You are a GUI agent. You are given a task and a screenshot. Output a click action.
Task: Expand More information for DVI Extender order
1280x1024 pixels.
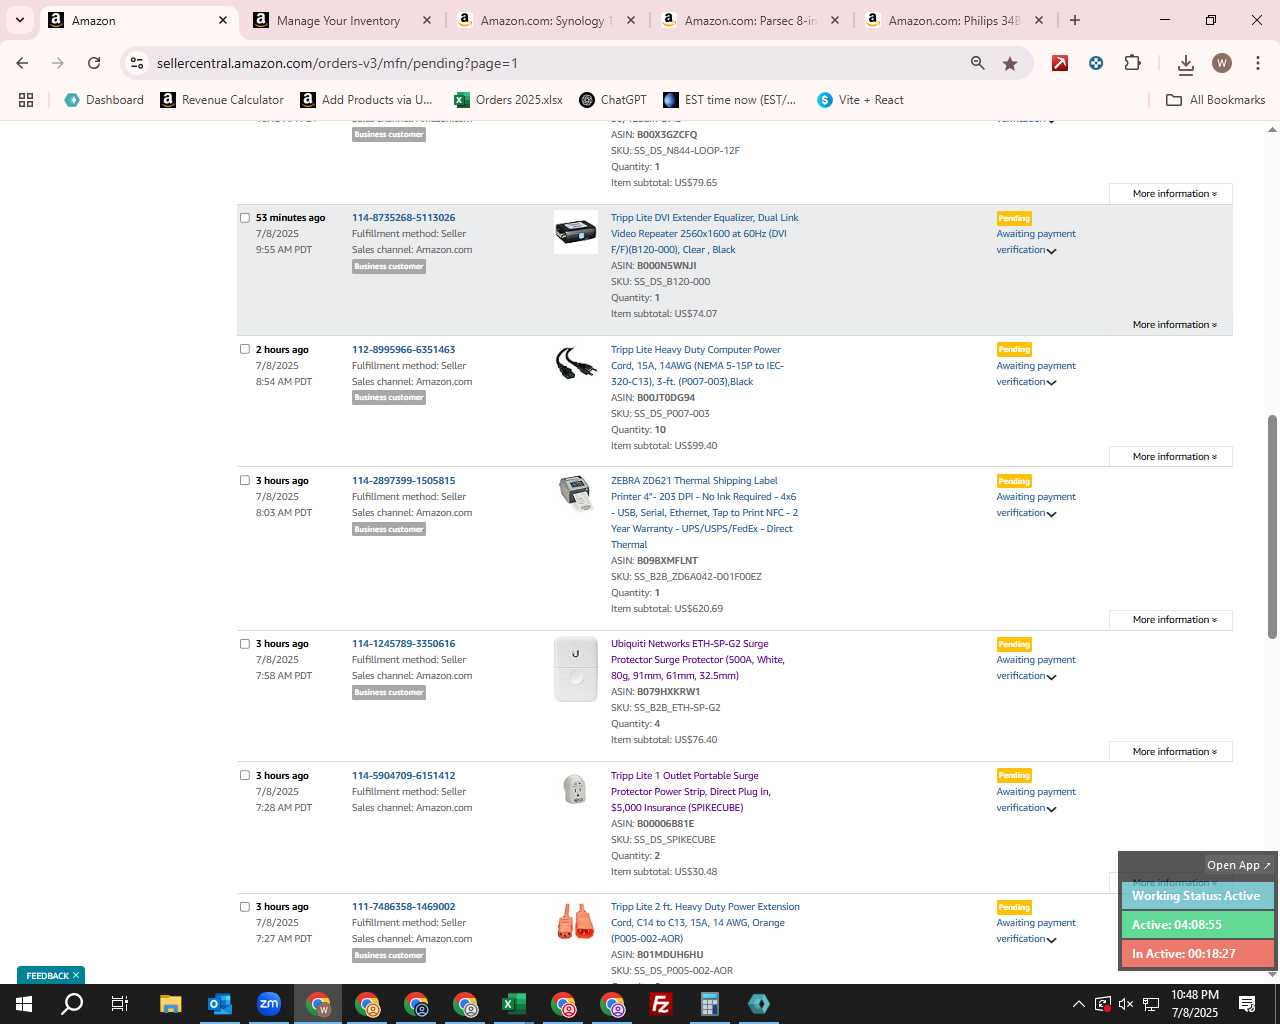coord(1174,325)
